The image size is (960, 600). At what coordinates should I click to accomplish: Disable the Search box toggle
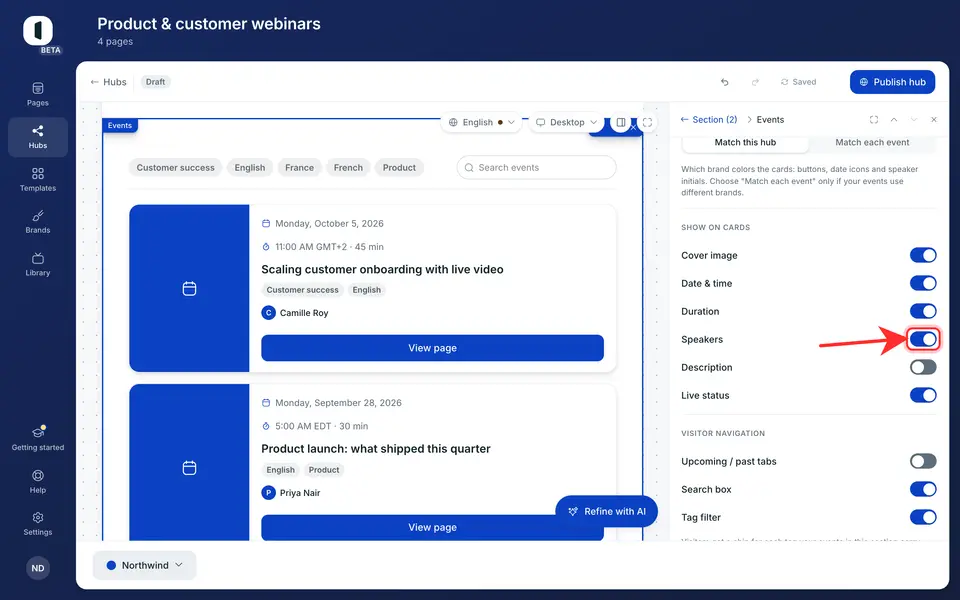point(923,489)
